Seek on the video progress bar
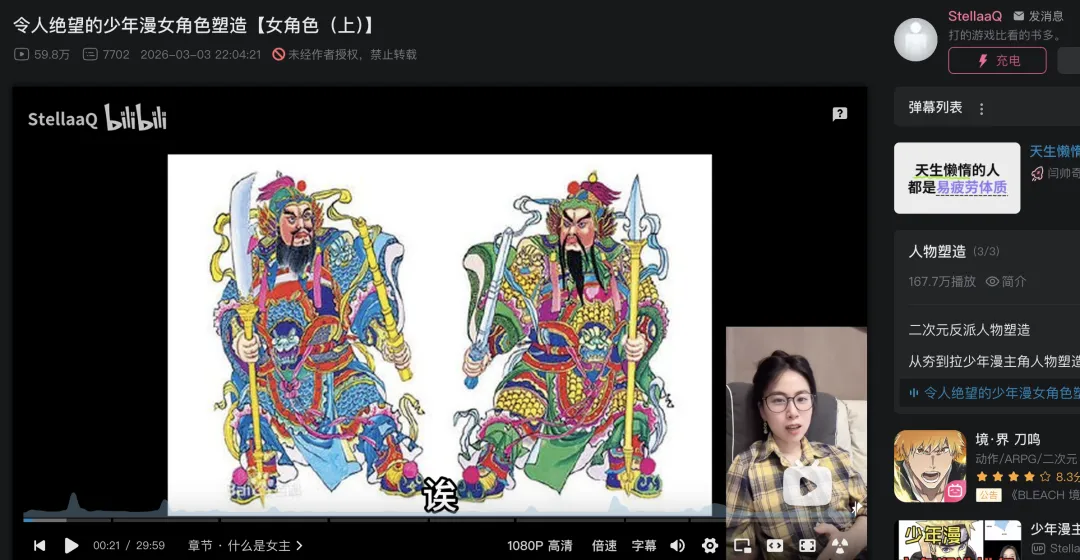This screenshot has height=560, width=1080. [441, 519]
